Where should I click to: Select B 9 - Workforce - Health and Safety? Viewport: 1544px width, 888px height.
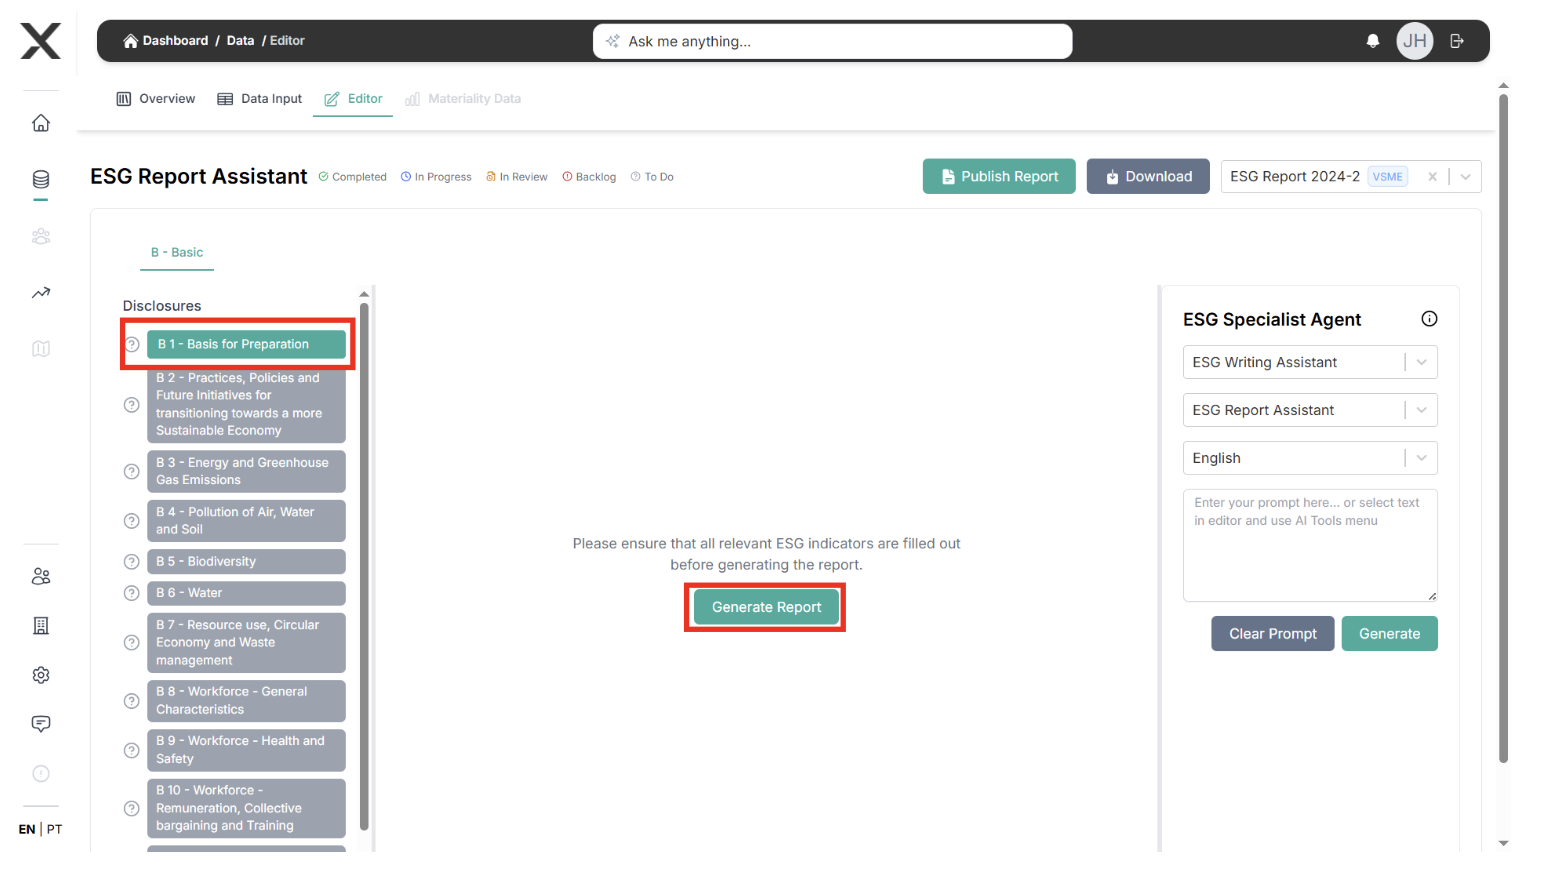(x=246, y=751)
